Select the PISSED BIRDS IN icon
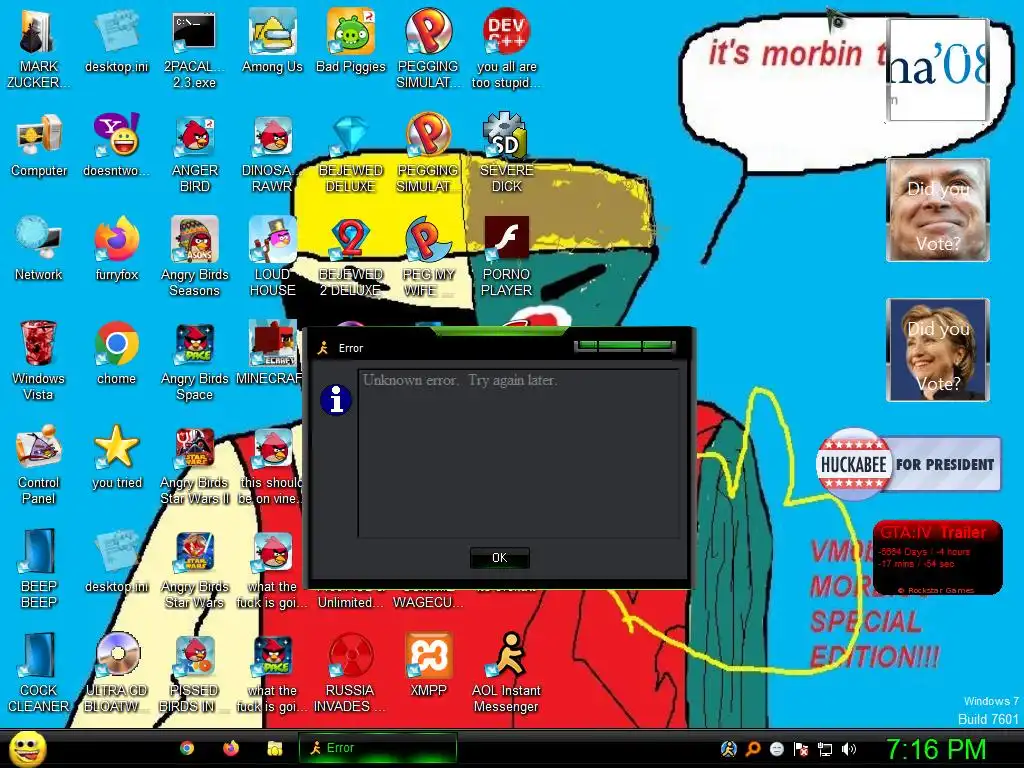 (x=194, y=672)
